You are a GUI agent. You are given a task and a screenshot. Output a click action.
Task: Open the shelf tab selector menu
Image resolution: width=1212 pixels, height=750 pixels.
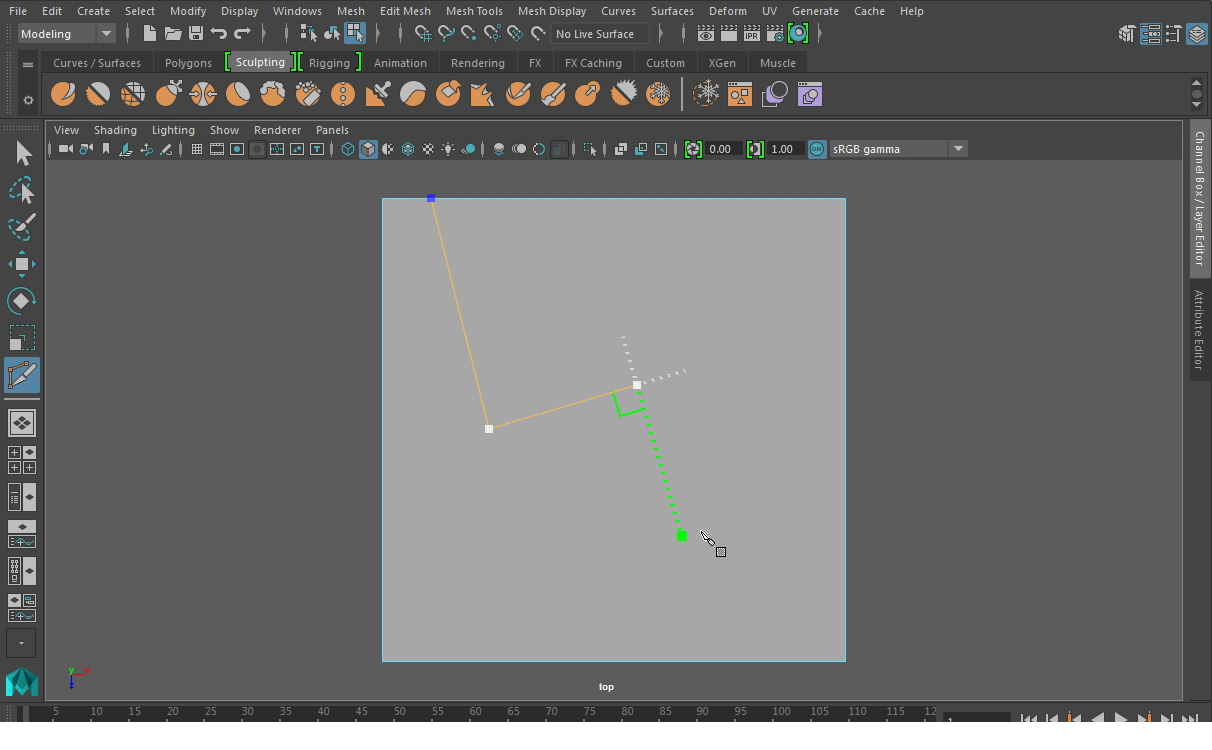click(28, 64)
